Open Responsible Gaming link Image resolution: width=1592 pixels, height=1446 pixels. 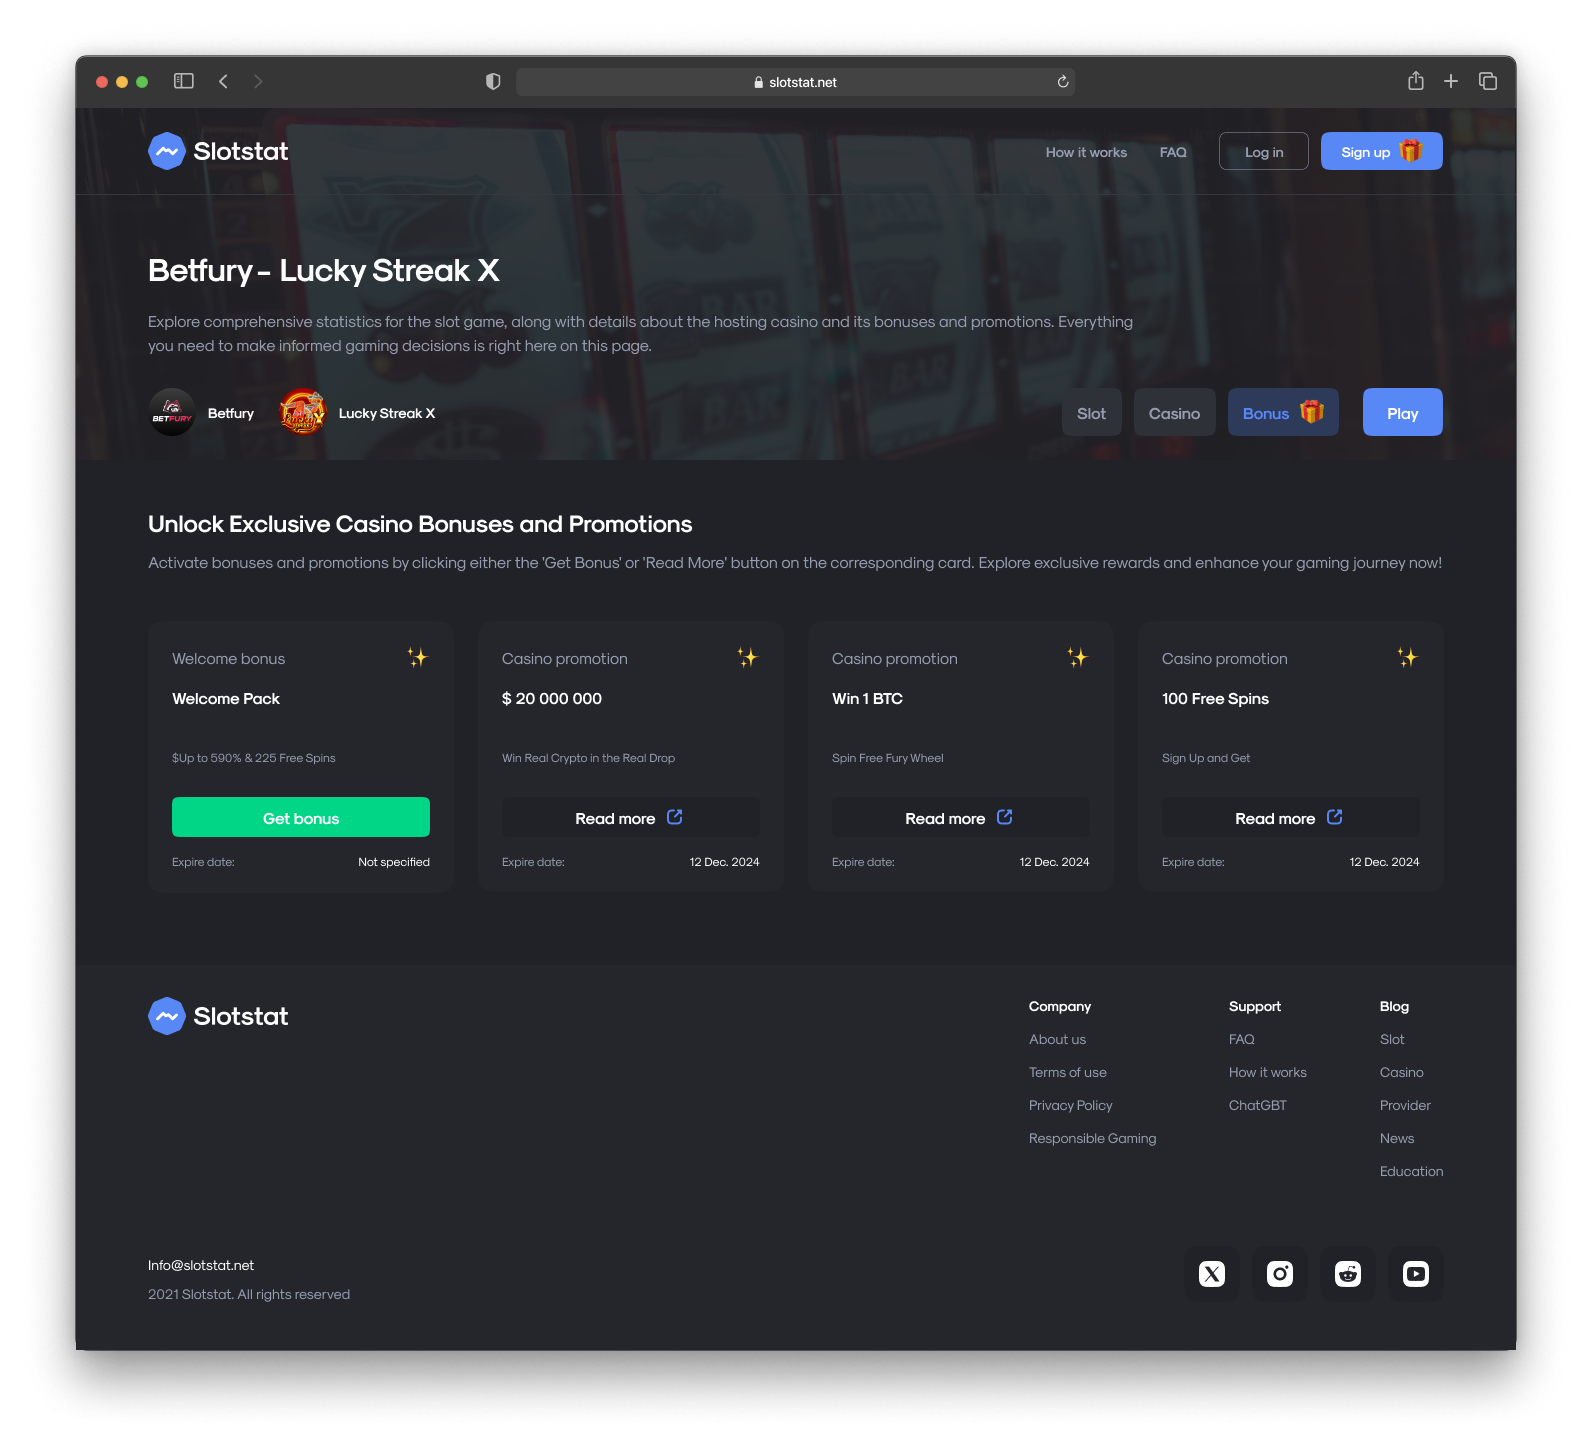click(x=1093, y=1138)
